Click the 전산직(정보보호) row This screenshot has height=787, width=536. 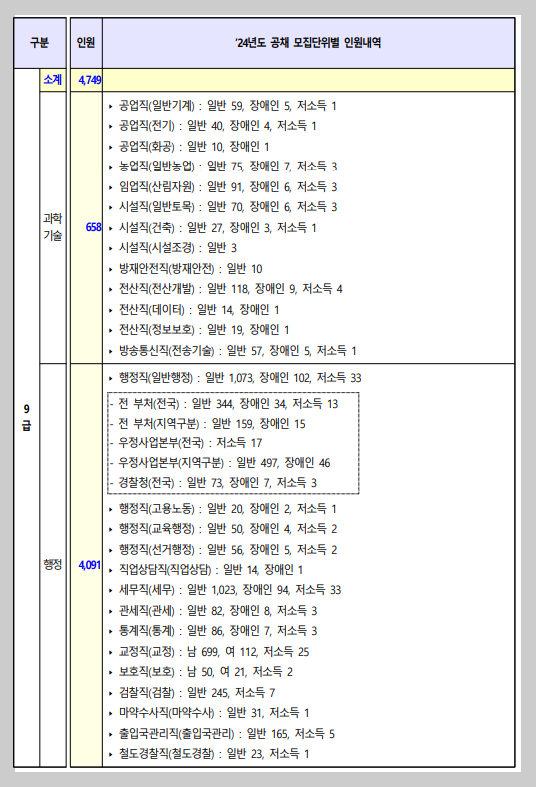(199, 330)
